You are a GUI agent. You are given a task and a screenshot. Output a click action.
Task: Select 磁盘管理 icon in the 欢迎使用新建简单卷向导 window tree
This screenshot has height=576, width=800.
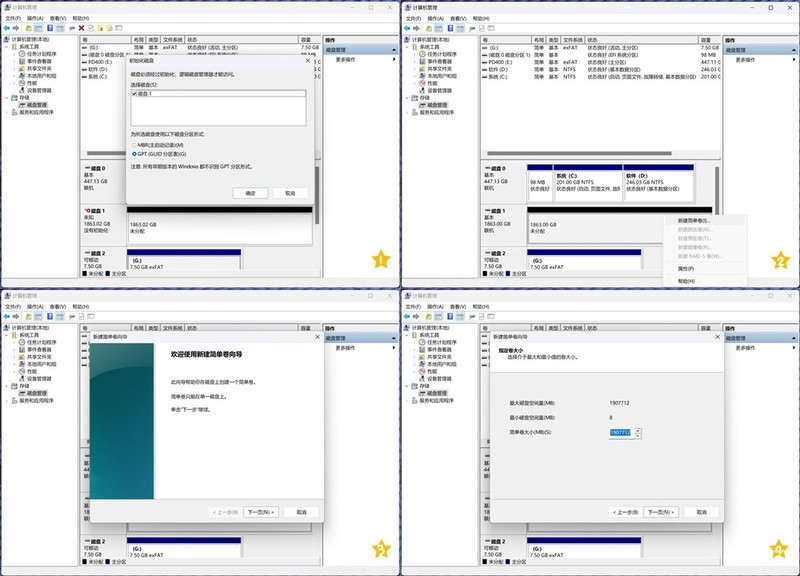22,393
